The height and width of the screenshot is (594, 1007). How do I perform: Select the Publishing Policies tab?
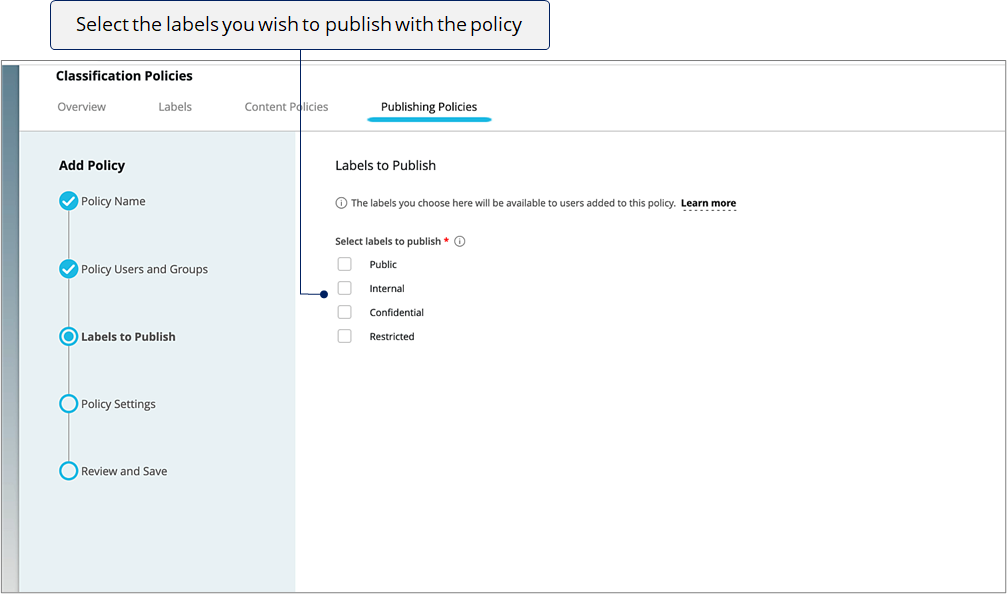(x=429, y=107)
